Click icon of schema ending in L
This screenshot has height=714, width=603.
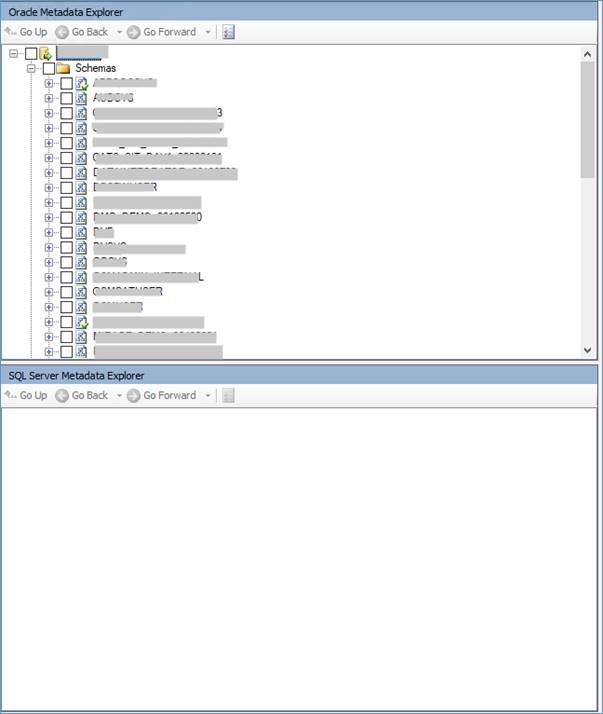tap(81, 277)
